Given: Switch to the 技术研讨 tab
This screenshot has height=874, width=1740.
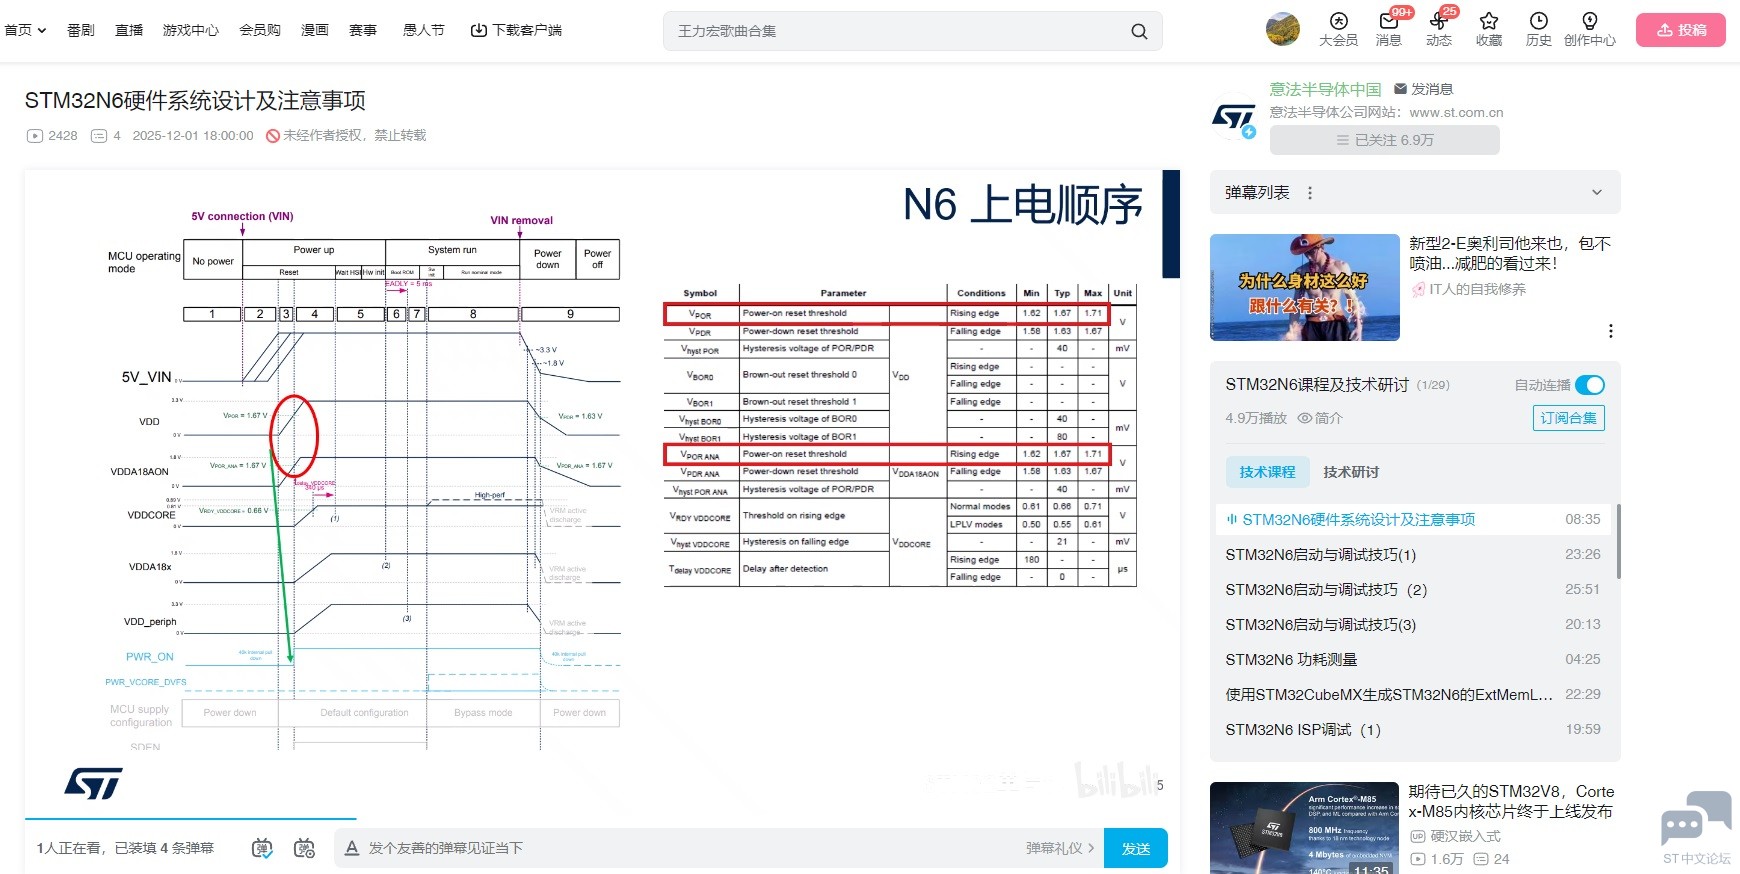Looking at the screenshot, I should click(x=1350, y=472).
